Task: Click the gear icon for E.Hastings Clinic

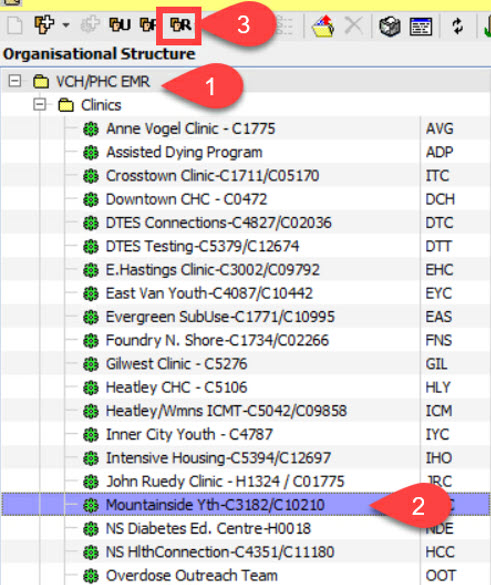Action: click(91, 270)
